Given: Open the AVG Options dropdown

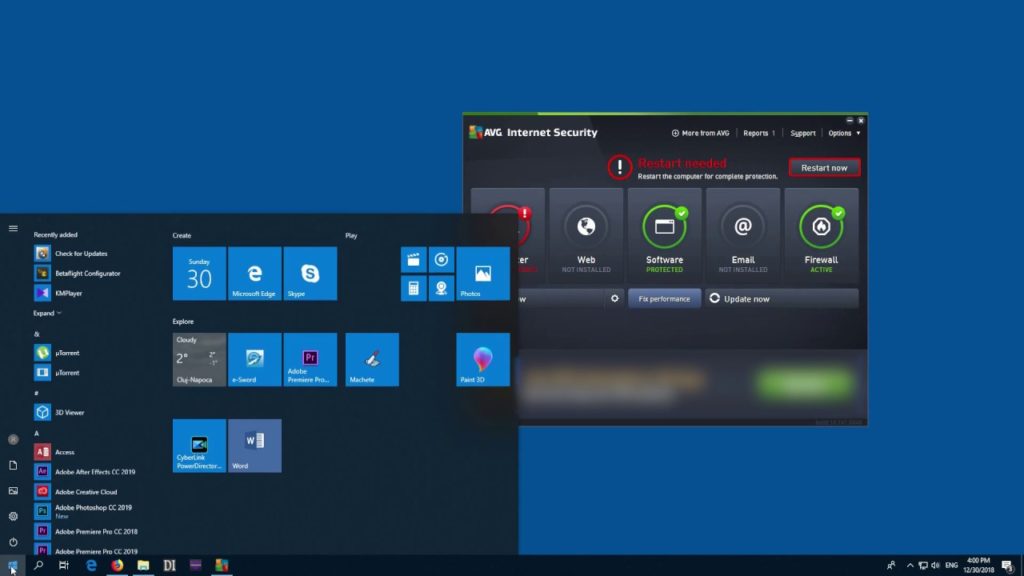Looking at the screenshot, I should [844, 133].
